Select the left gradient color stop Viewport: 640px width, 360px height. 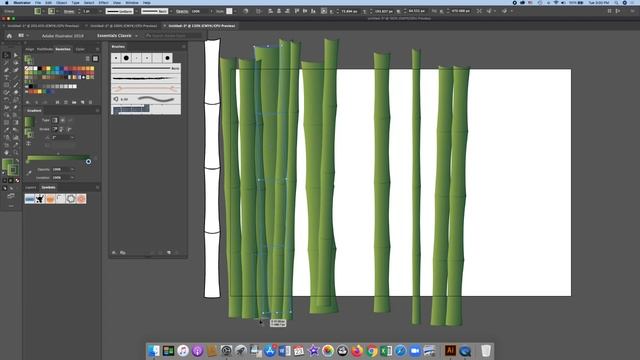(27, 162)
